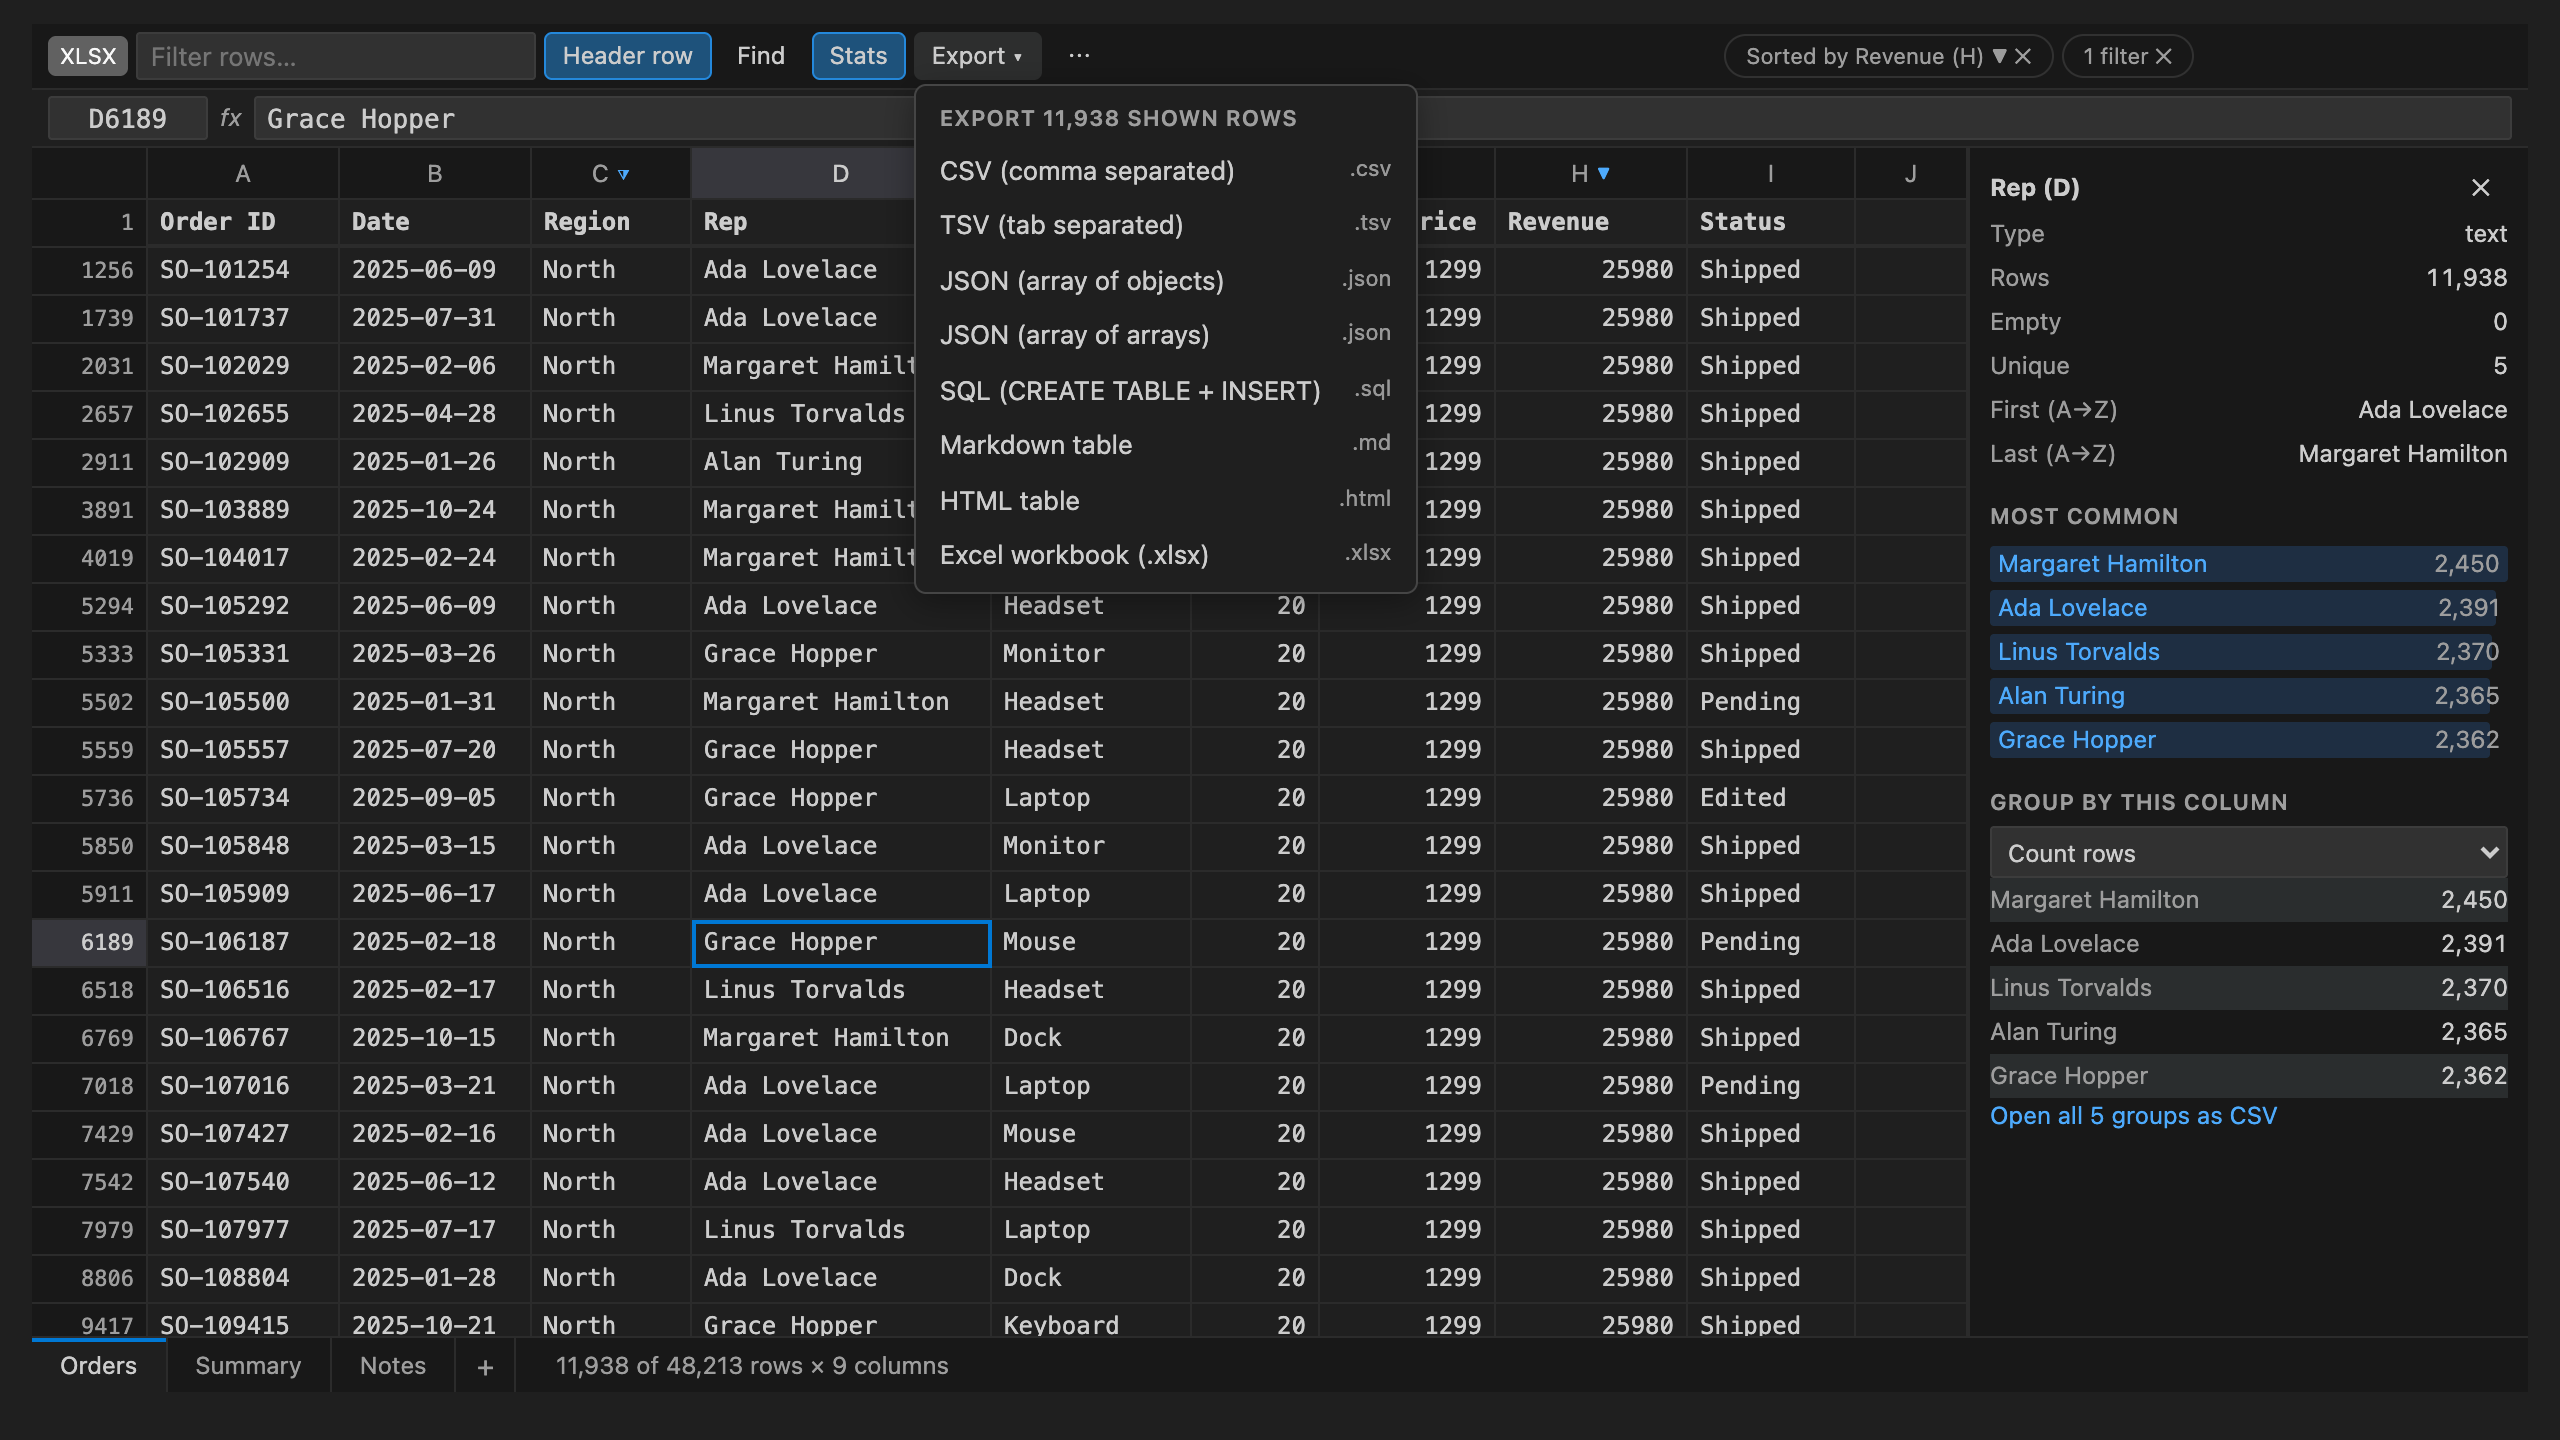Switch to the Orders sheet tab
Image resolution: width=2560 pixels, height=1440 pixels.
(98, 1366)
